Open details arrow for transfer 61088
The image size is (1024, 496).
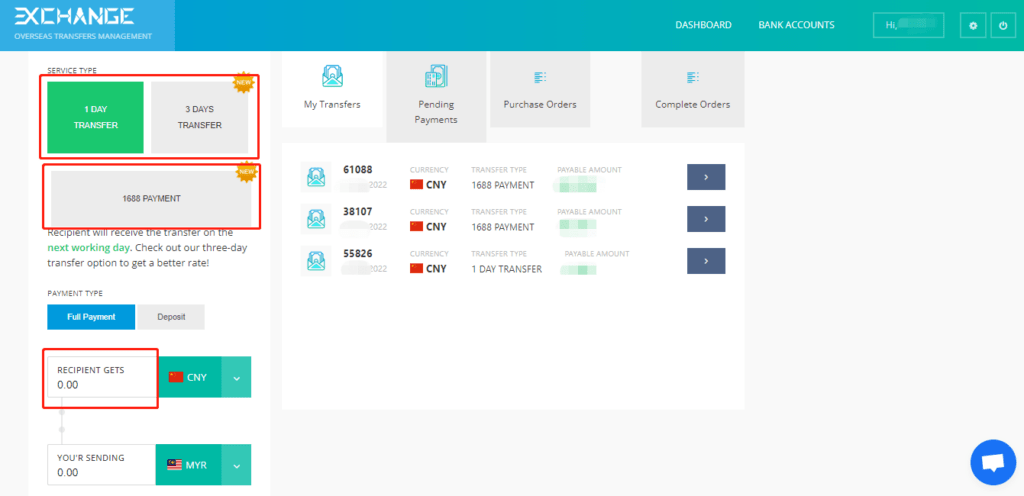coord(706,177)
